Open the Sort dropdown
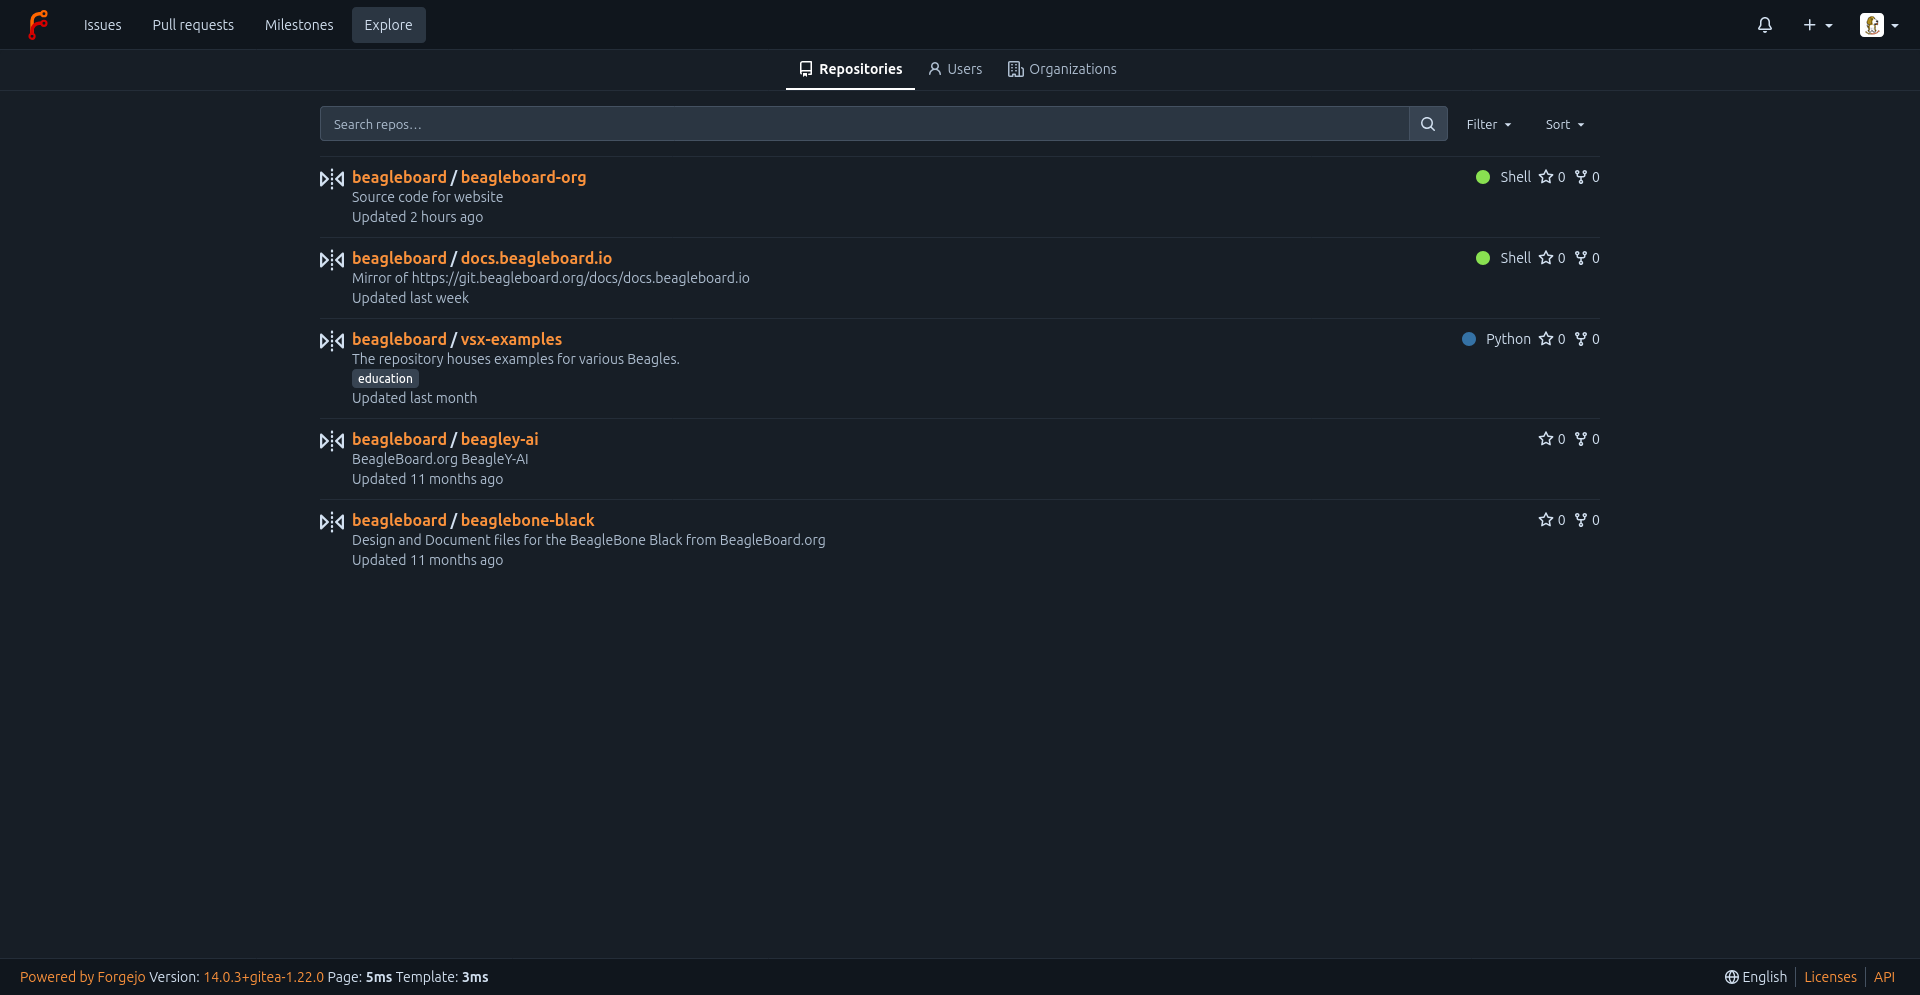The height and width of the screenshot is (995, 1920). 1565,125
